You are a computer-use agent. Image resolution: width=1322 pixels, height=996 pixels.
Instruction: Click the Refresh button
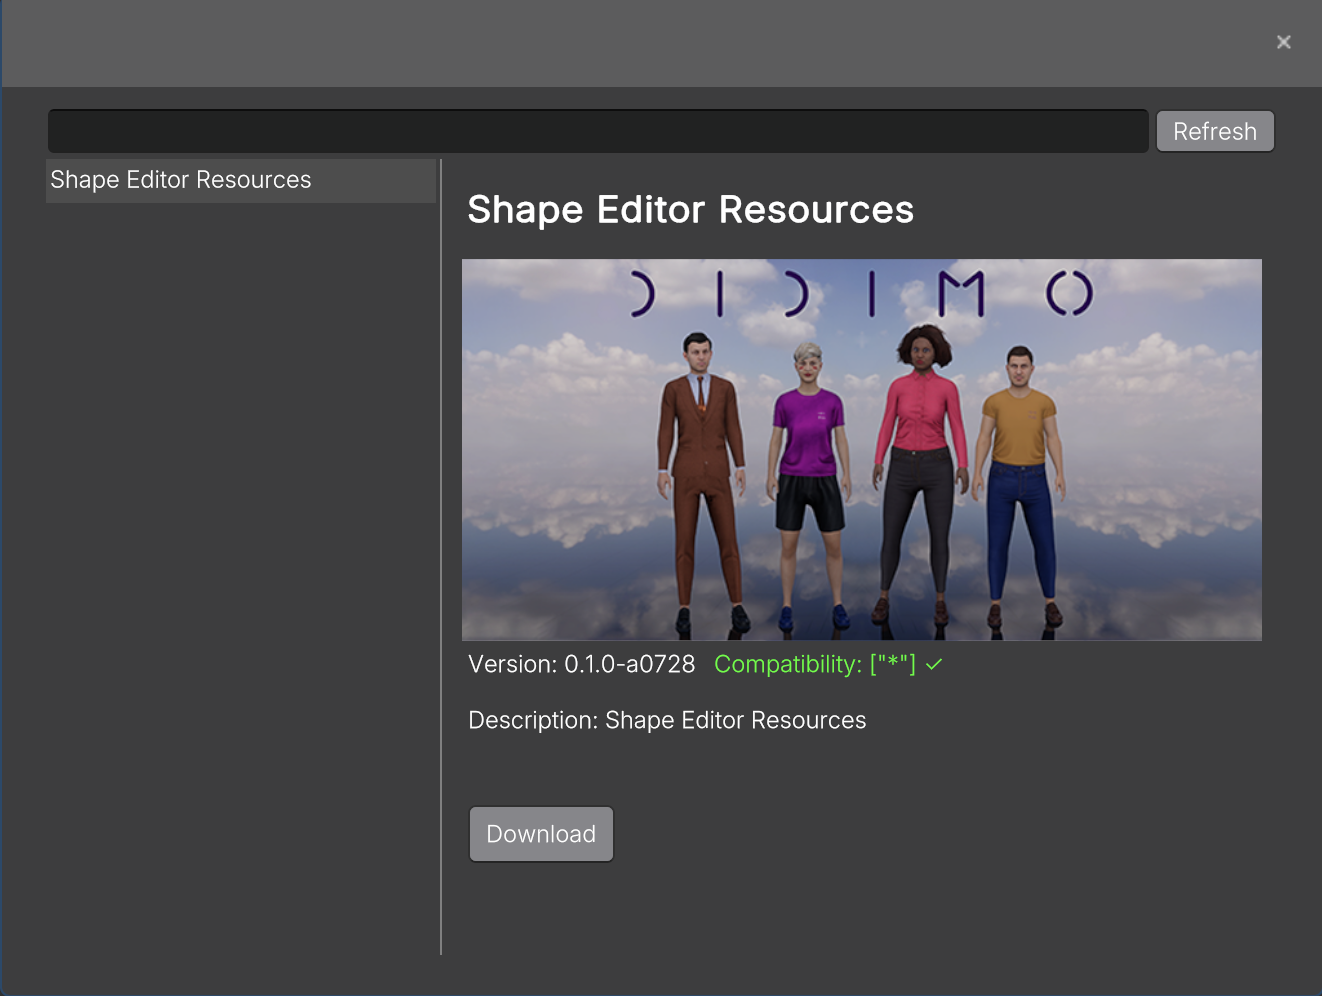point(1215,131)
